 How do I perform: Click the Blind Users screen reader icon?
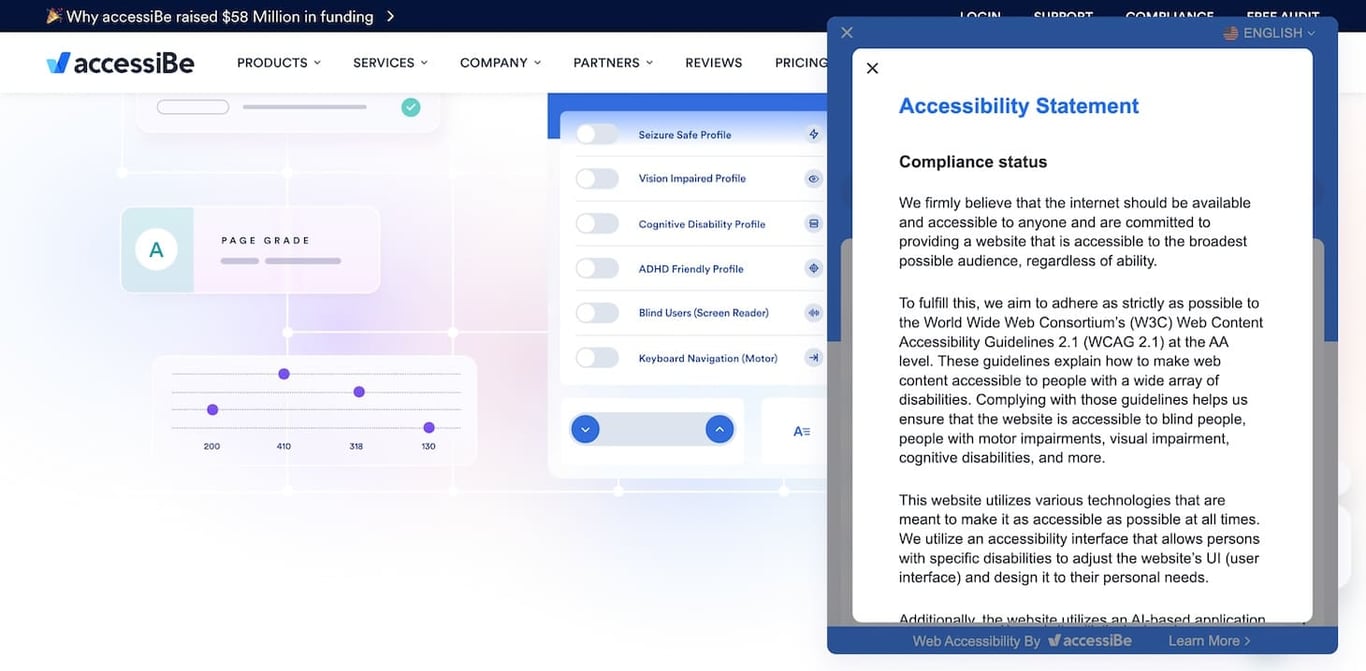[813, 312]
